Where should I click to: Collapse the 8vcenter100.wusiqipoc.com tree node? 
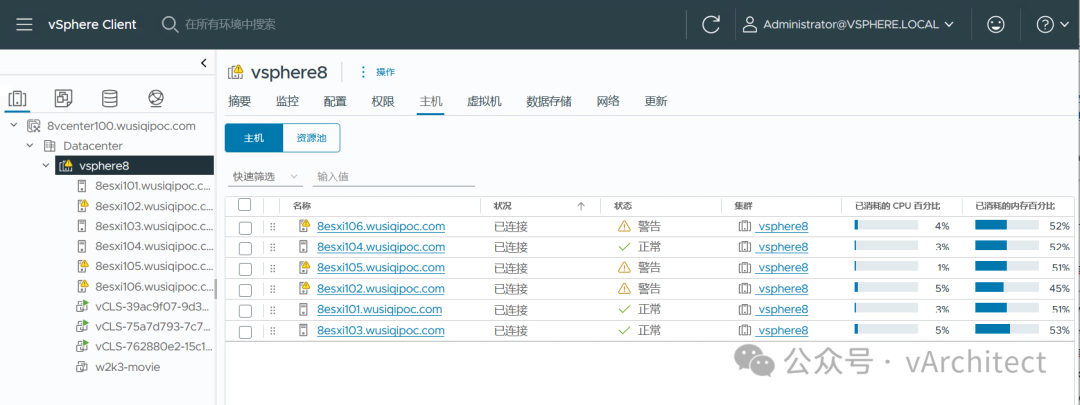tap(14, 126)
